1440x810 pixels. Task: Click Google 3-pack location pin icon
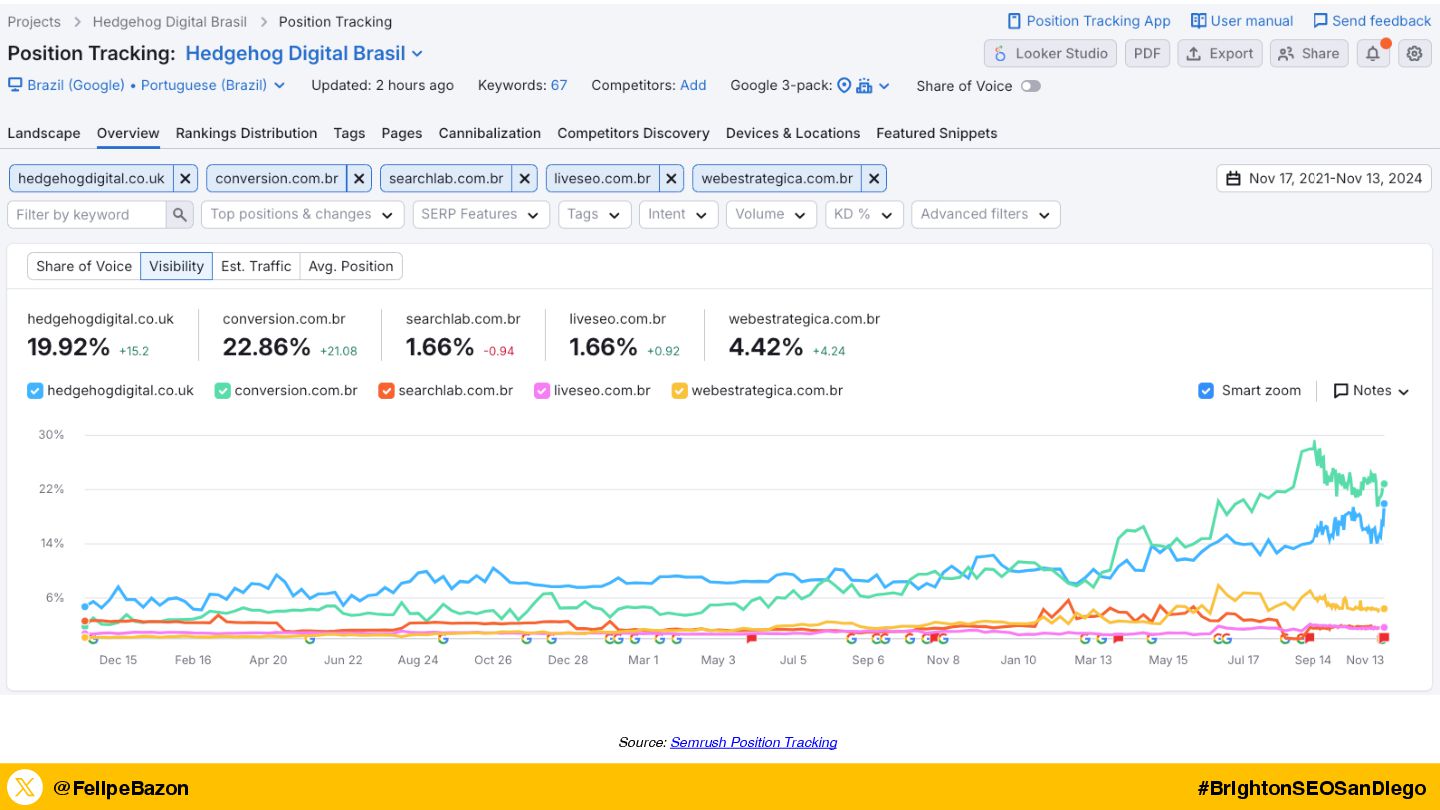(x=844, y=86)
